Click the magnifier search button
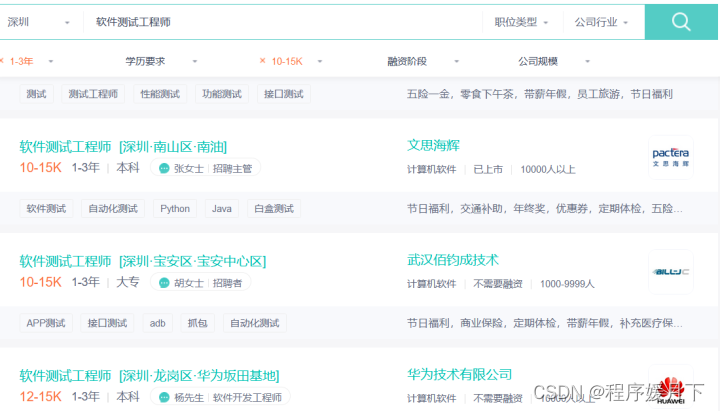The height and width of the screenshot is (411, 720). (x=681, y=22)
